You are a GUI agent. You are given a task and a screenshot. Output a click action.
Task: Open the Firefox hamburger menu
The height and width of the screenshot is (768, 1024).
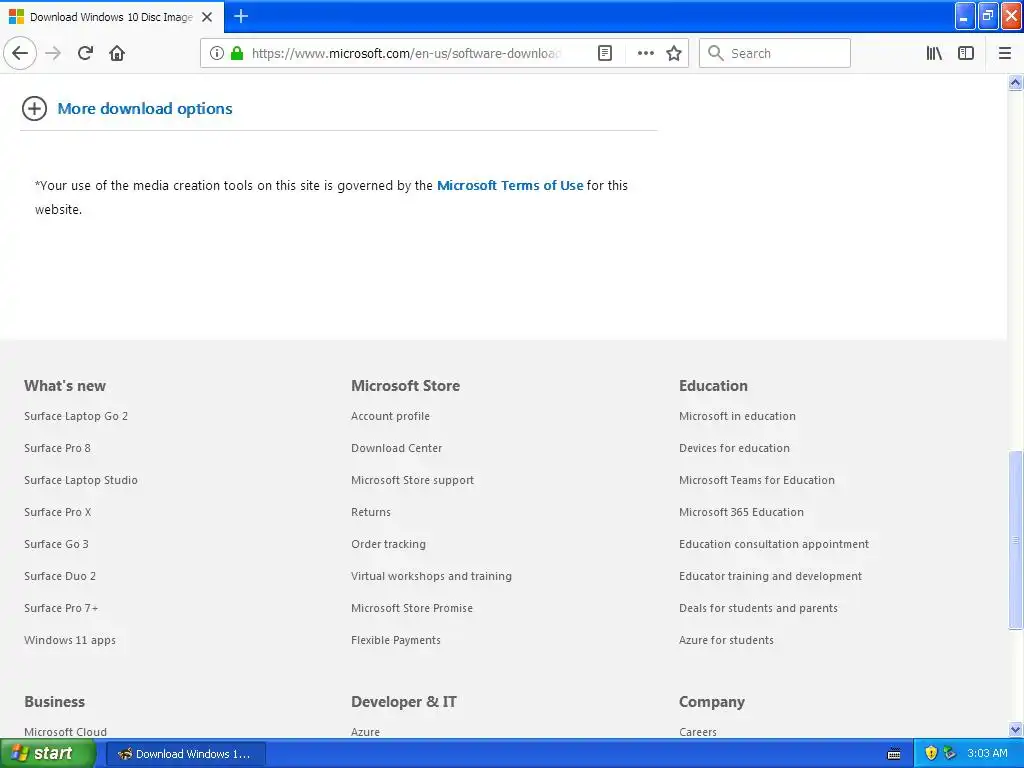pyautogui.click(x=1005, y=54)
